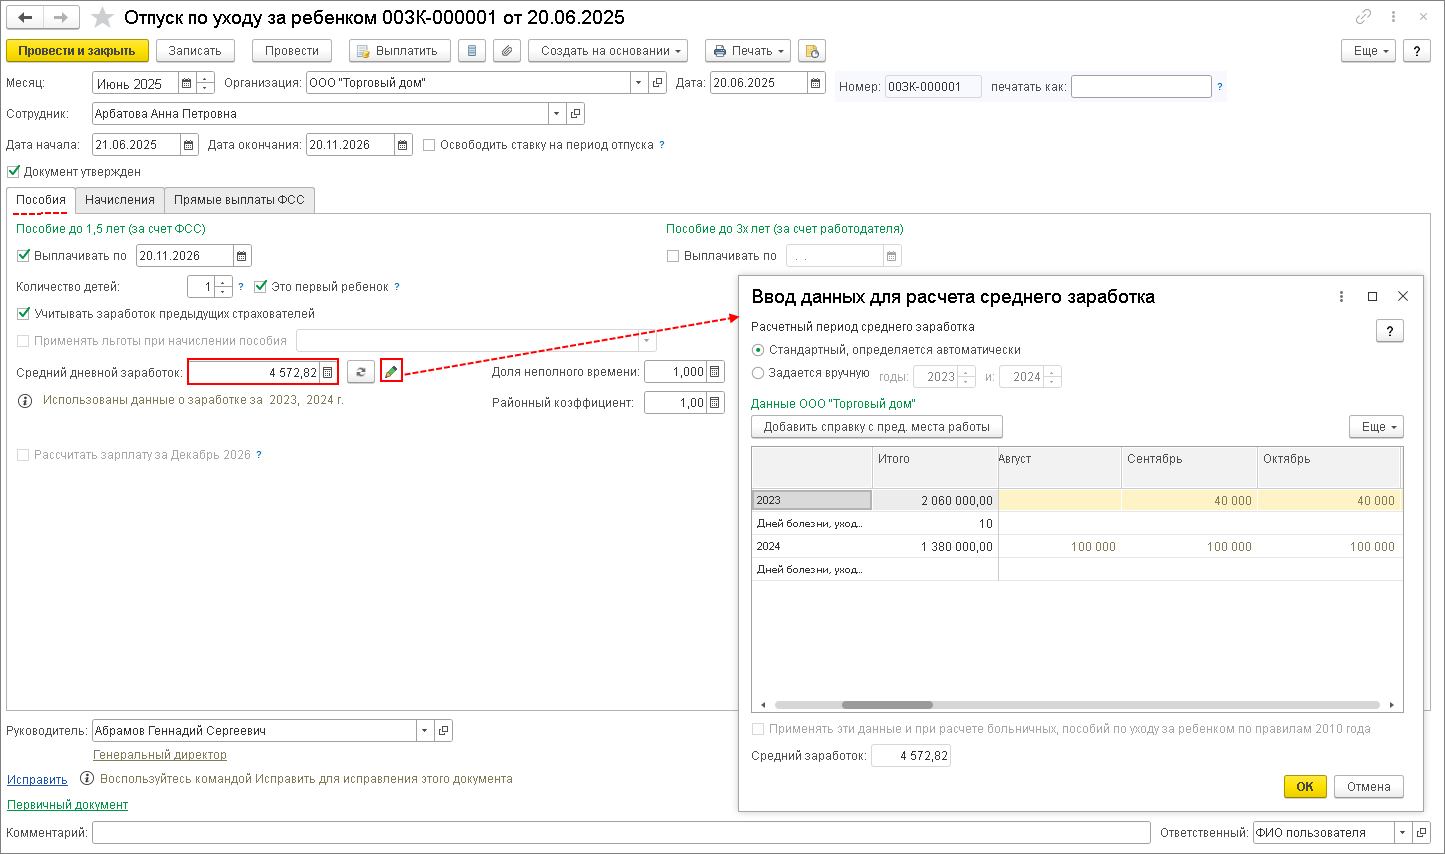
Task: Open the Еще menu in earnings dialog
Action: pos(1376,427)
